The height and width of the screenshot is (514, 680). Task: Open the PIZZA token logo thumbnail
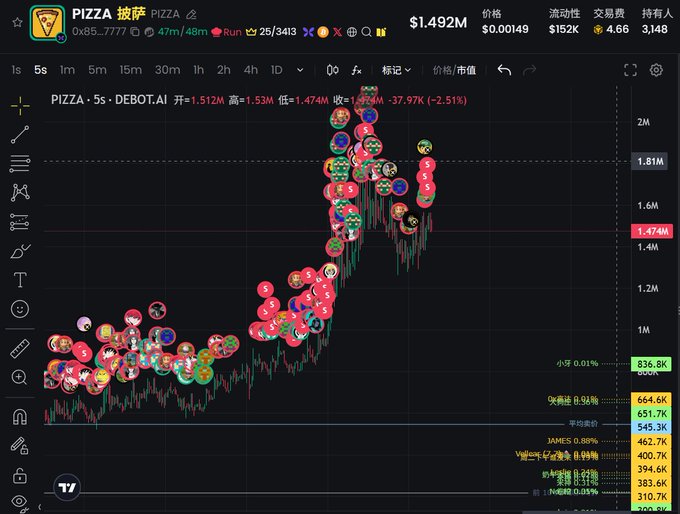coord(47,23)
